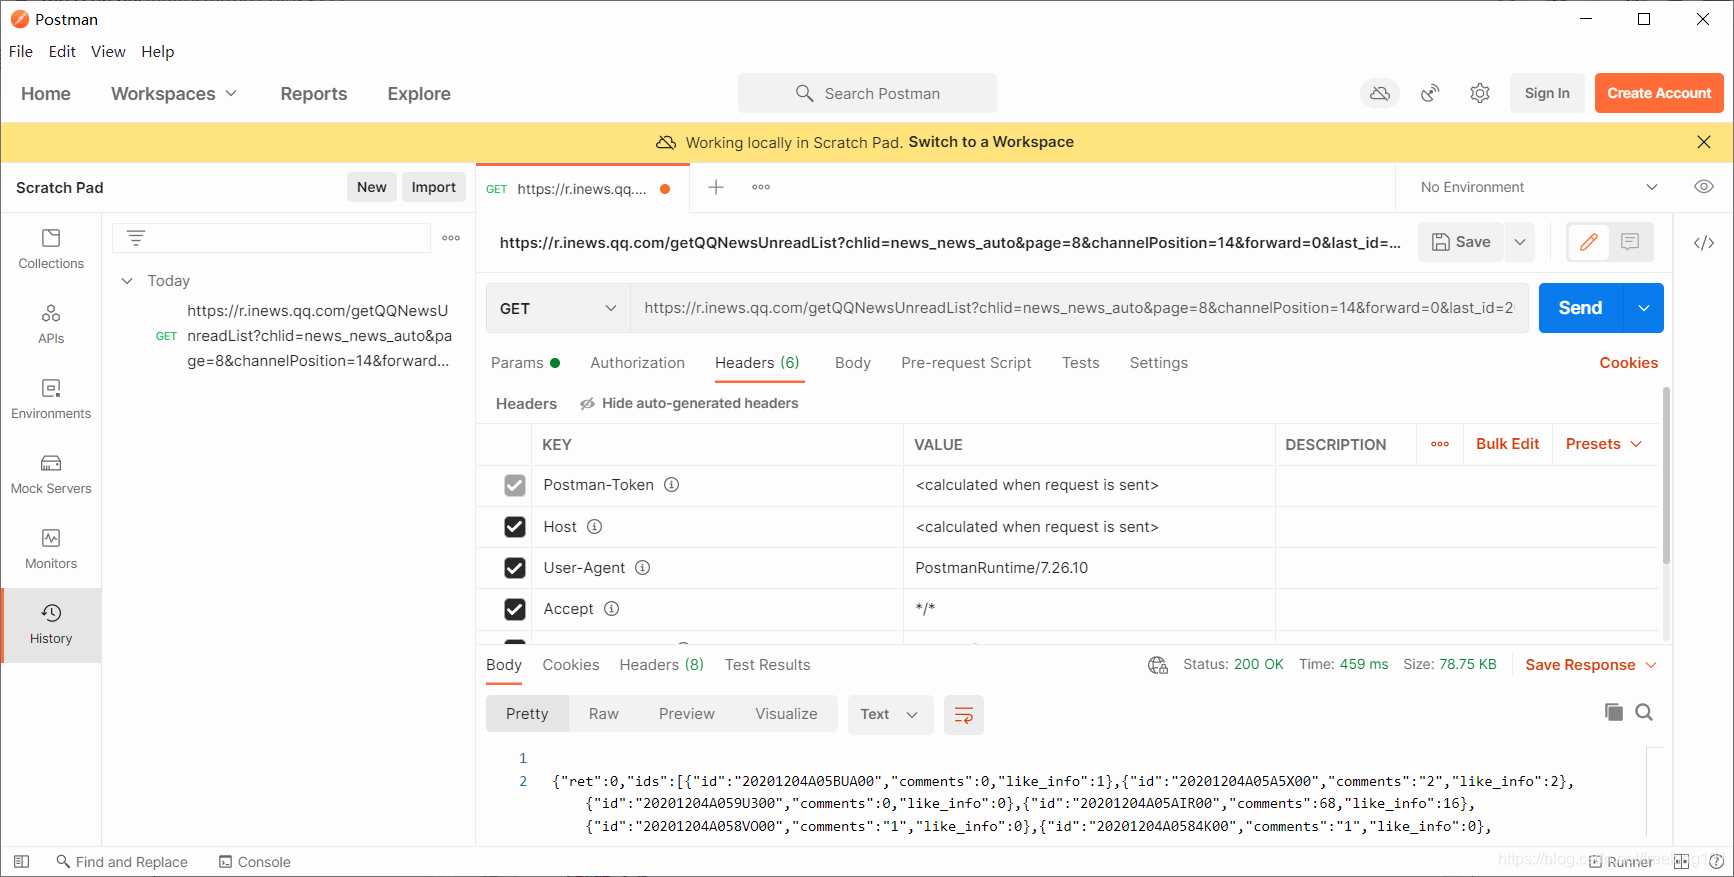This screenshot has height=877, width=1734.
Task: Switch to the Authorization tab
Action: (x=638, y=363)
